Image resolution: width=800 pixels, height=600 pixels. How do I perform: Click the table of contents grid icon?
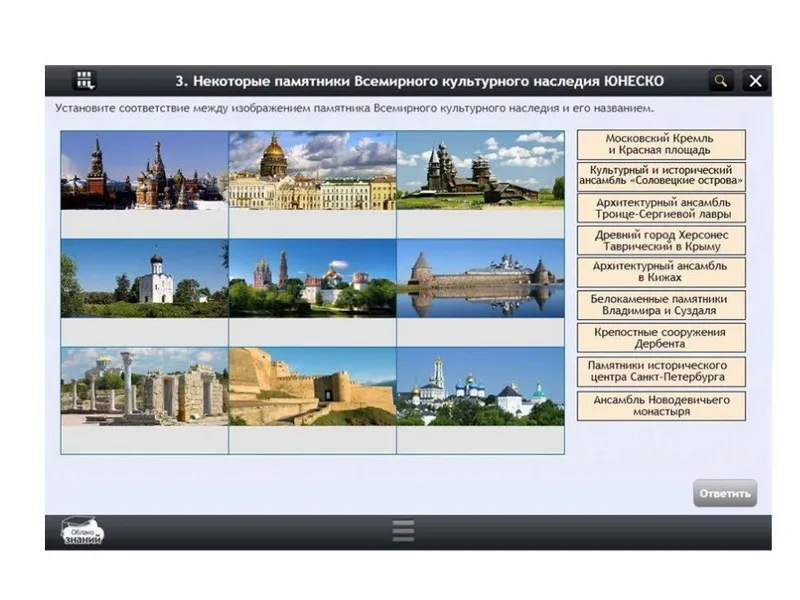coord(85,81)
